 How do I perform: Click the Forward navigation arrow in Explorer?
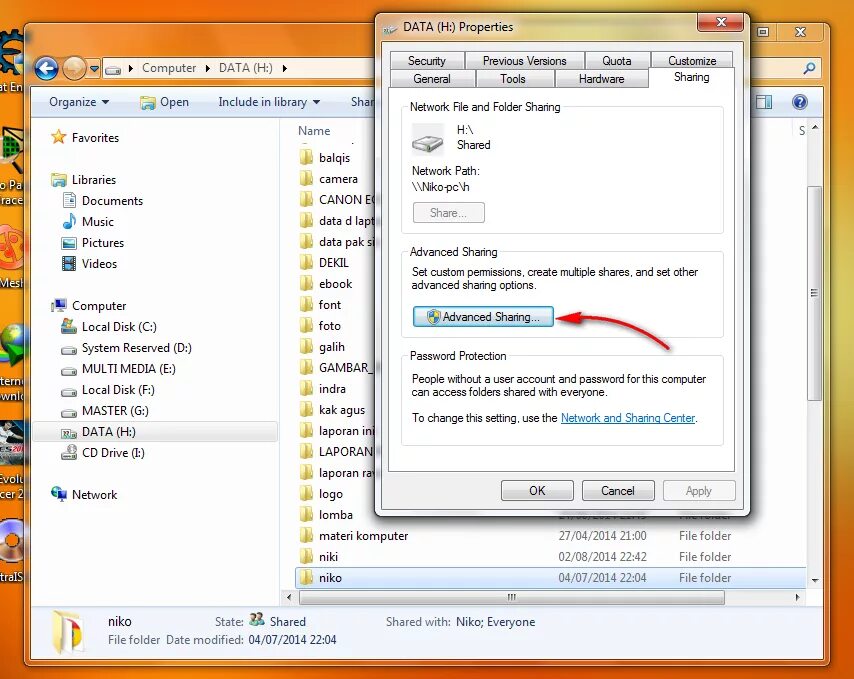pos(74,69)
